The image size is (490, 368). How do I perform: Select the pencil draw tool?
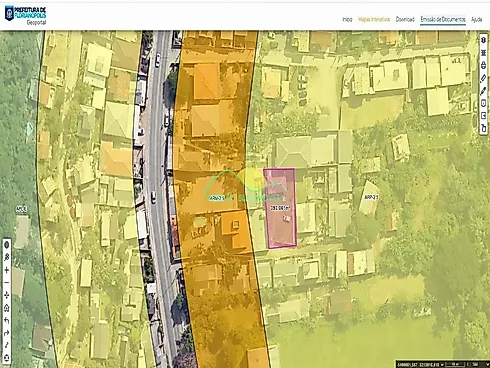tap(483, 91)
